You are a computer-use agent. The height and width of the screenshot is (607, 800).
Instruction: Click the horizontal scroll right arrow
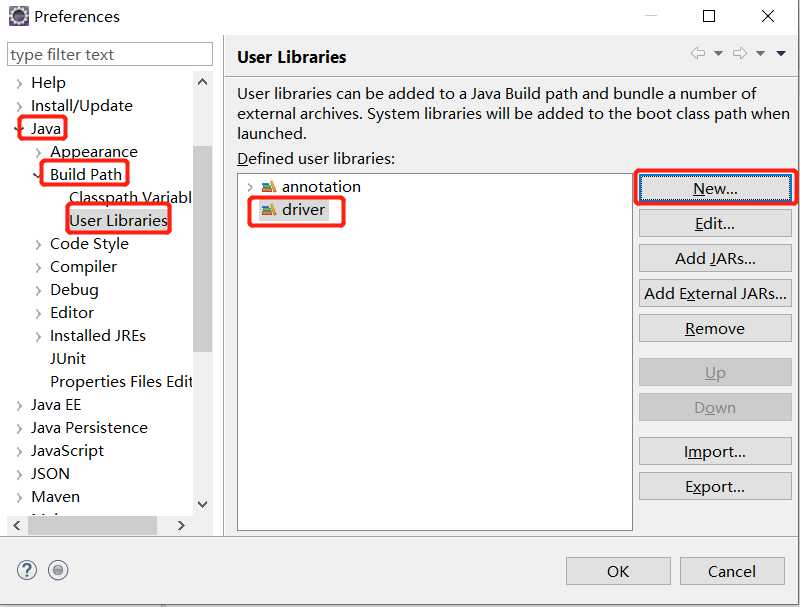pos(181,525)
